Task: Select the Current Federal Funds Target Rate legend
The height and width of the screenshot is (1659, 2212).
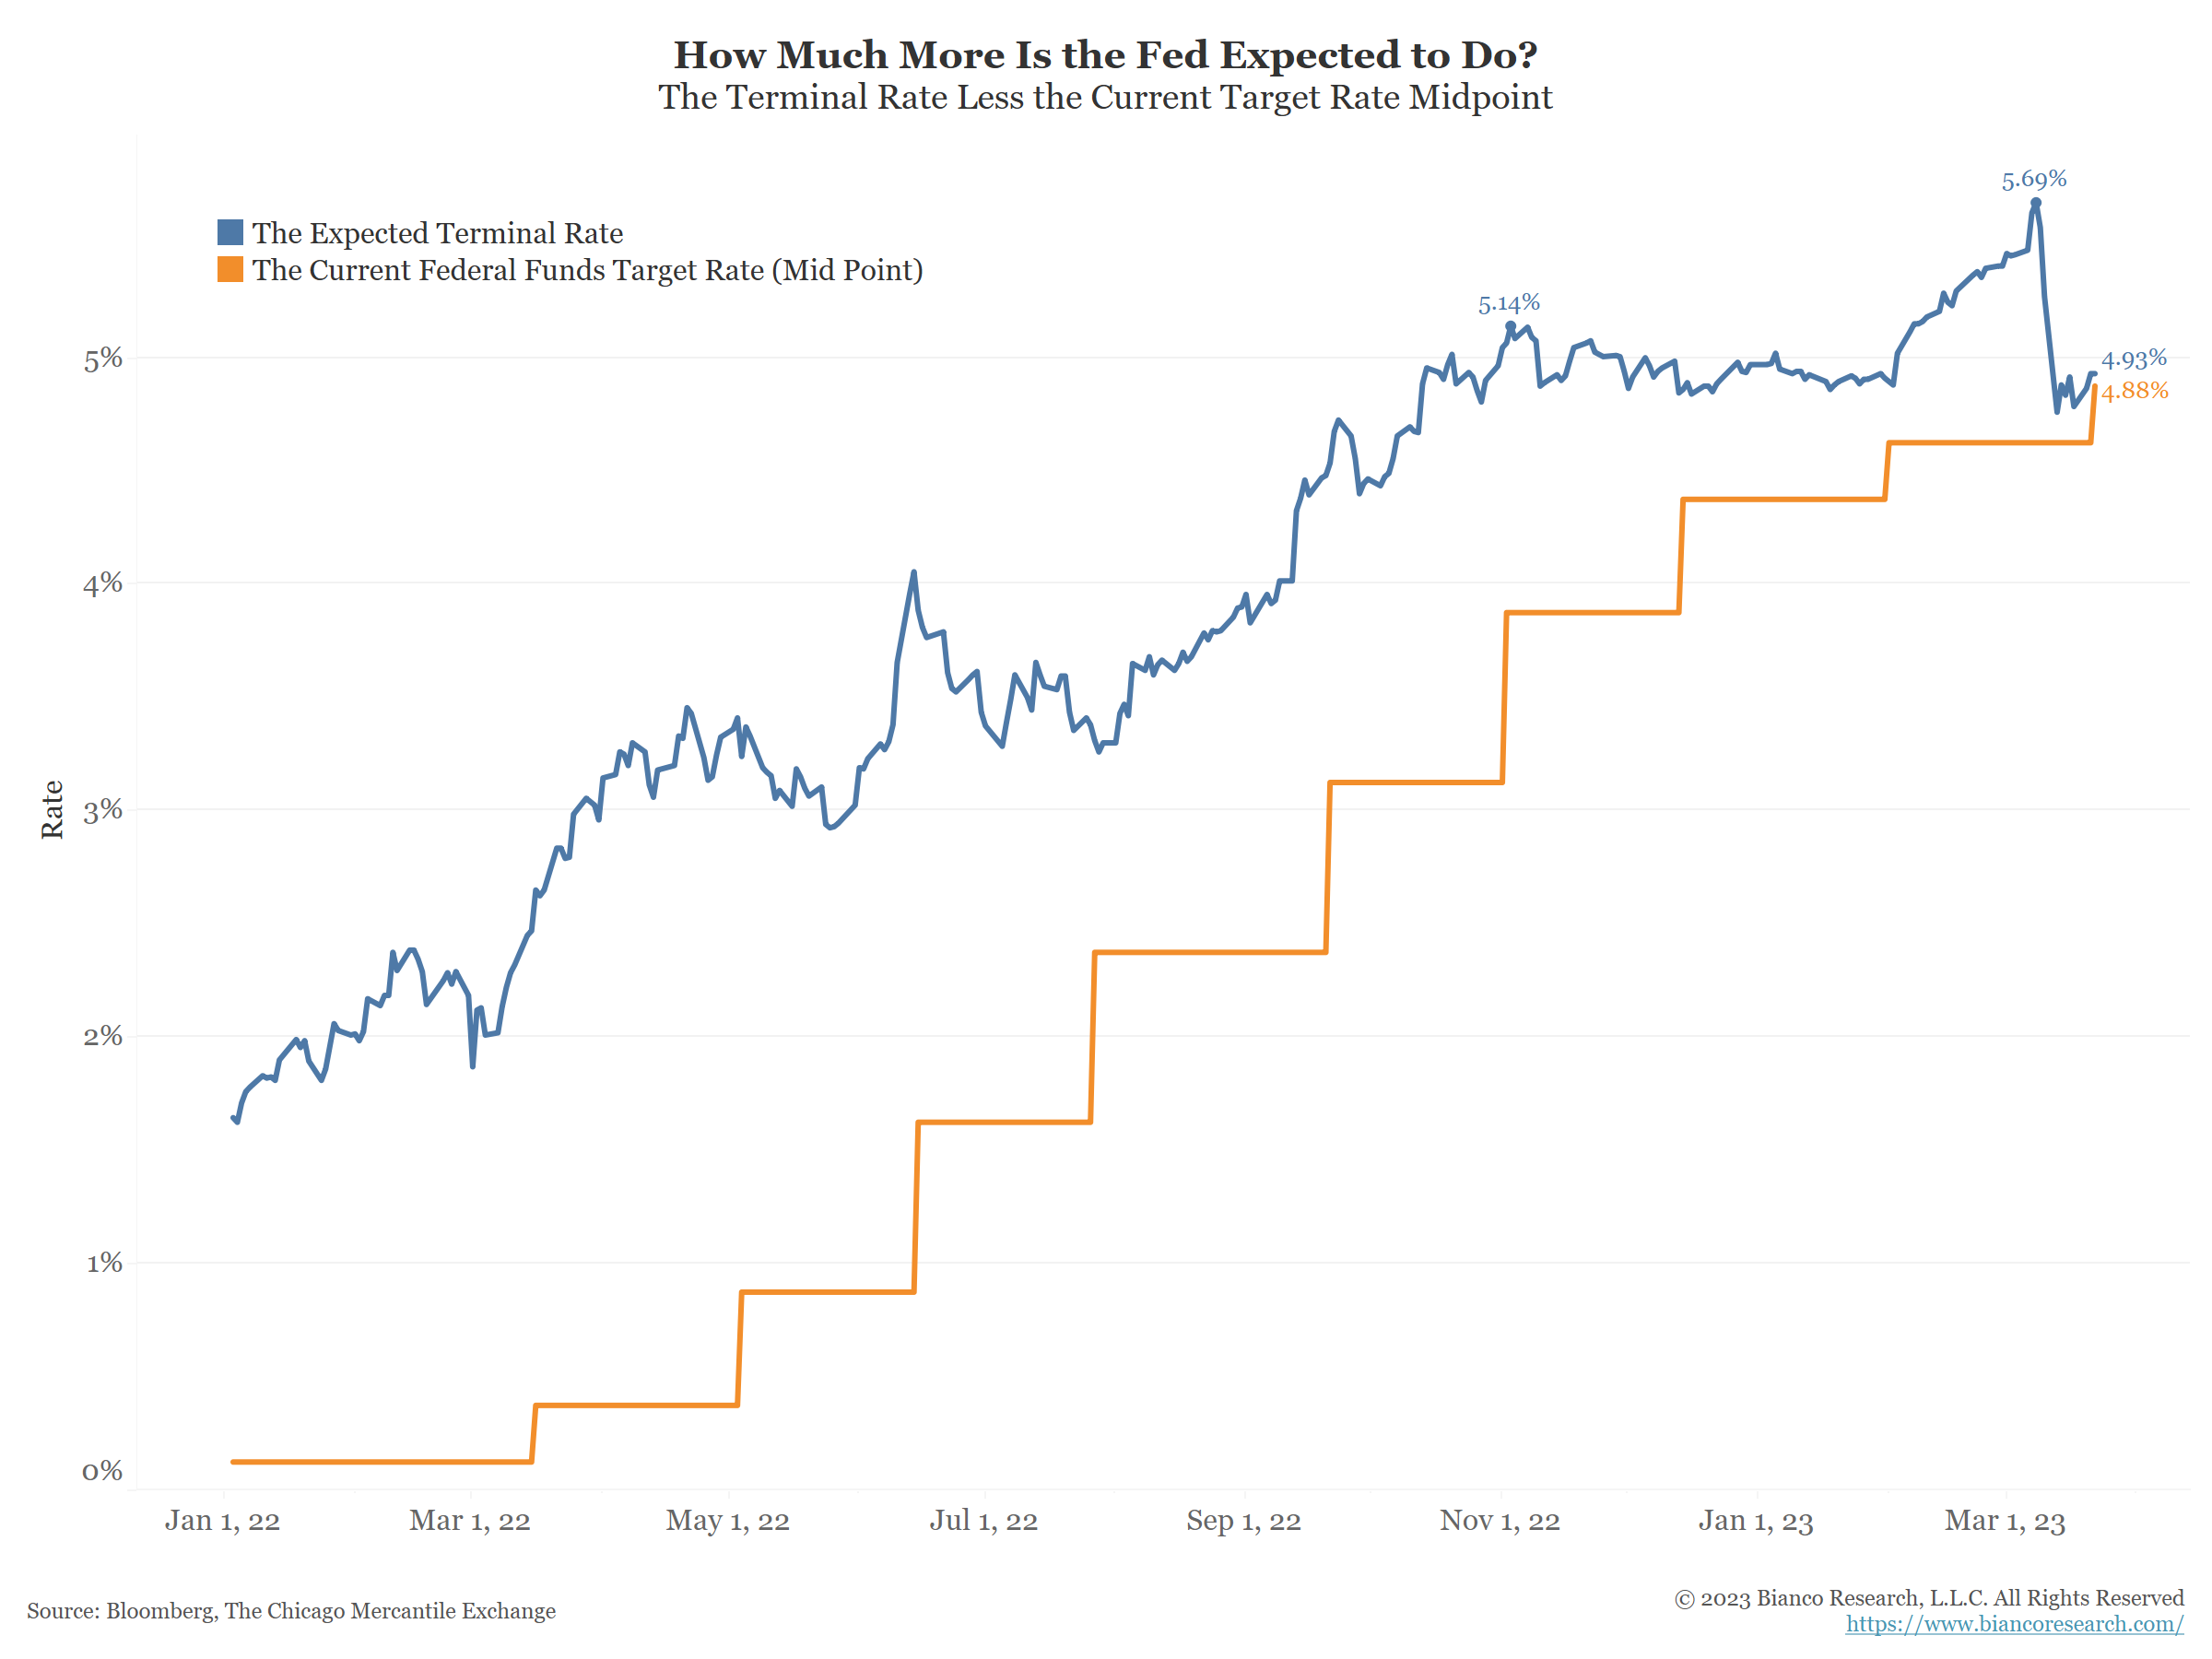Action: point(587,270)
